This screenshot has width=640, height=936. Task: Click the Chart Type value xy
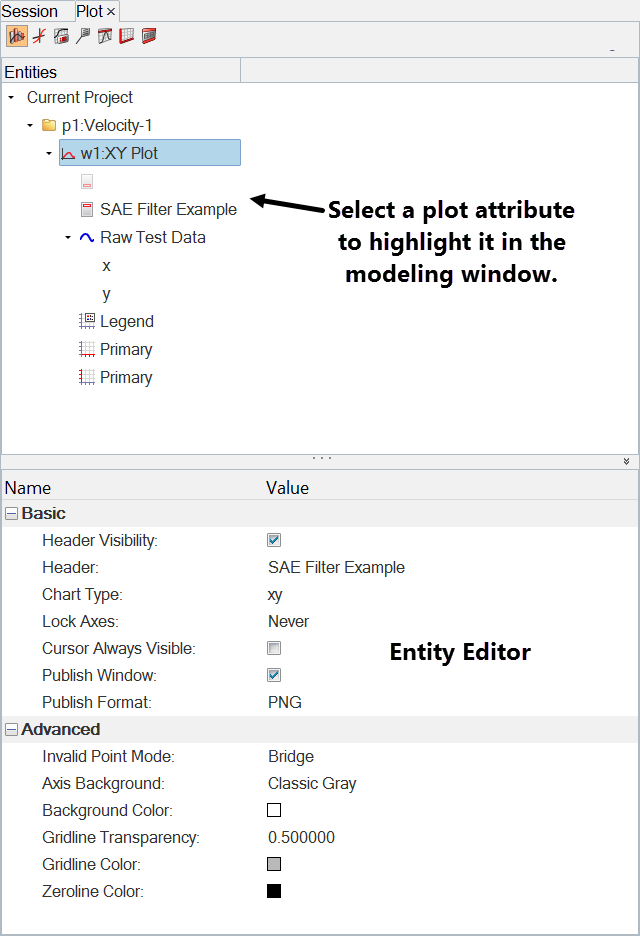[275, 594]
